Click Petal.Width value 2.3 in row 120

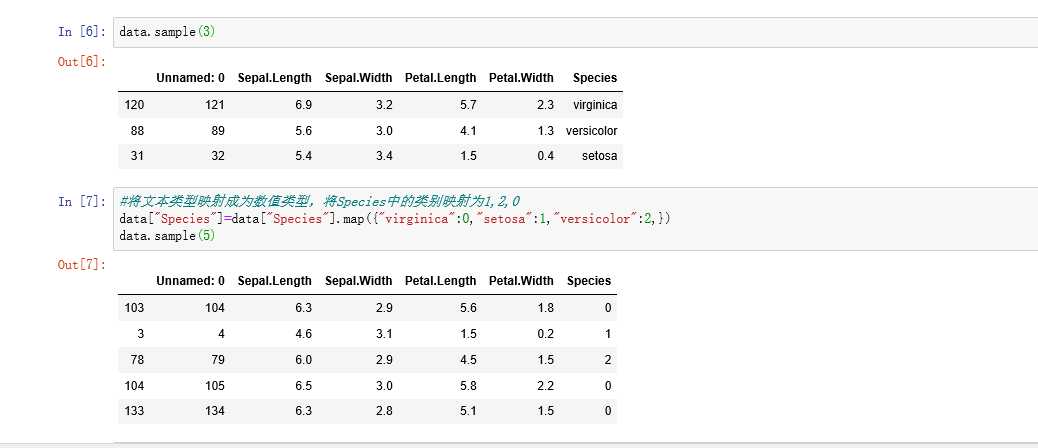point(546,105)
